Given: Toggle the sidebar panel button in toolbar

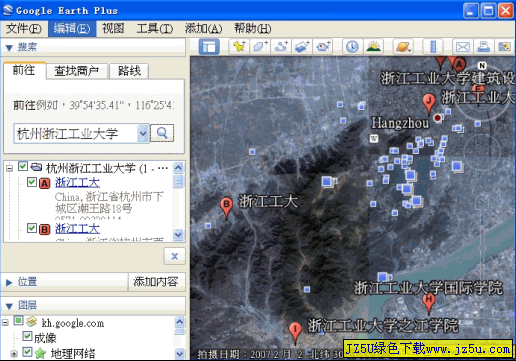Looking at the screenshot, I should click(209, 47).
